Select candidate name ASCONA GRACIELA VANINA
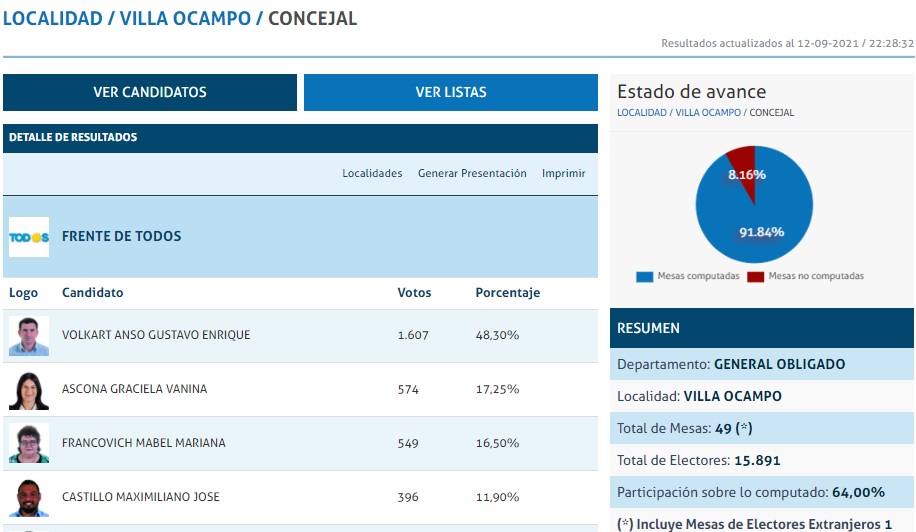The width and height of the screenshot is (916, 532). coord(134,389)
